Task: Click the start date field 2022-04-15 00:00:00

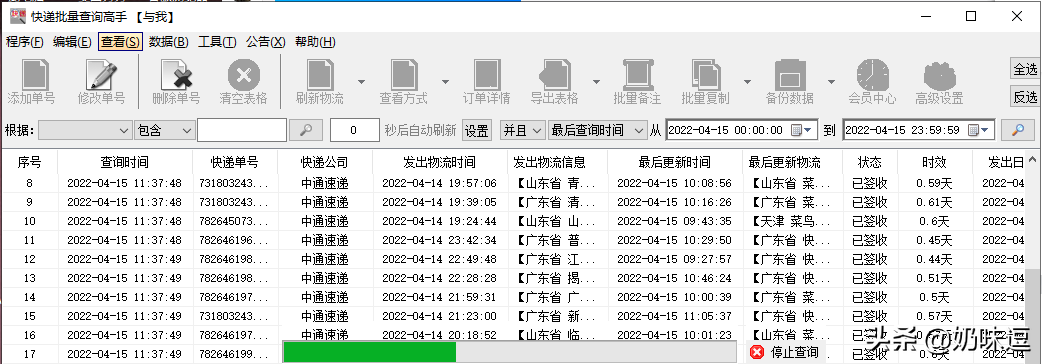Action: point(742,130)
